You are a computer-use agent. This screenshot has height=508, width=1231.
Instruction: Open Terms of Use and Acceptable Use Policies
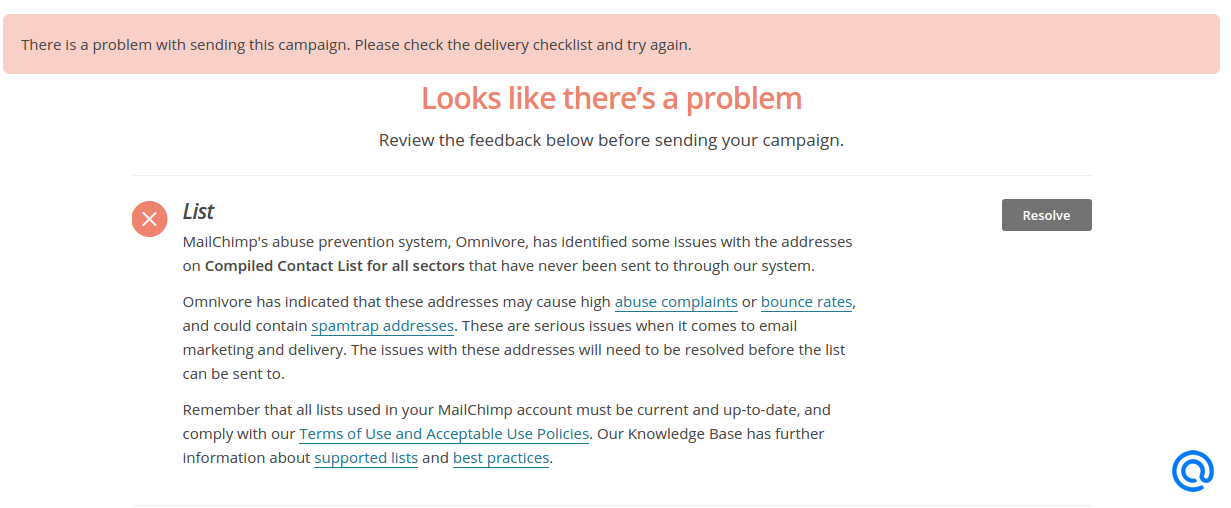coord(444,434)
